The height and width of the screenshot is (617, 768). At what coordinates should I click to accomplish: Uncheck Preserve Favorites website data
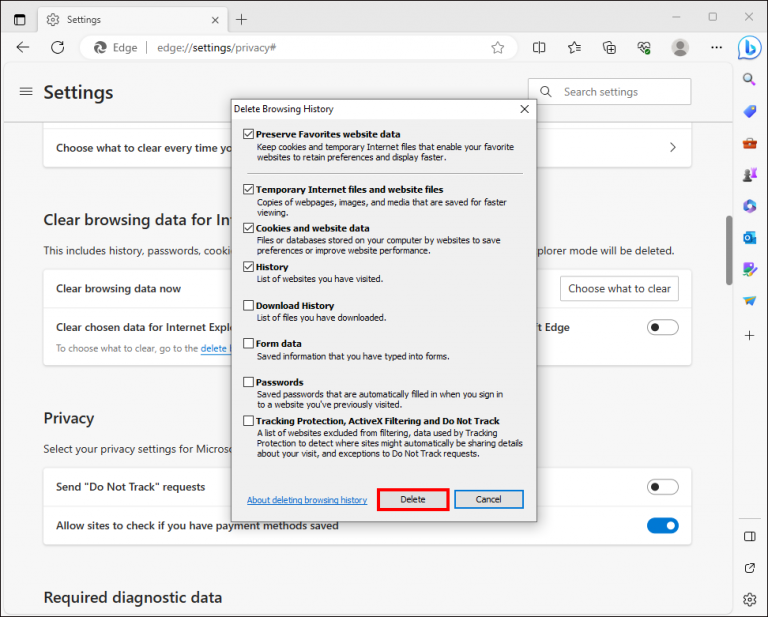(x=248, y=134)
